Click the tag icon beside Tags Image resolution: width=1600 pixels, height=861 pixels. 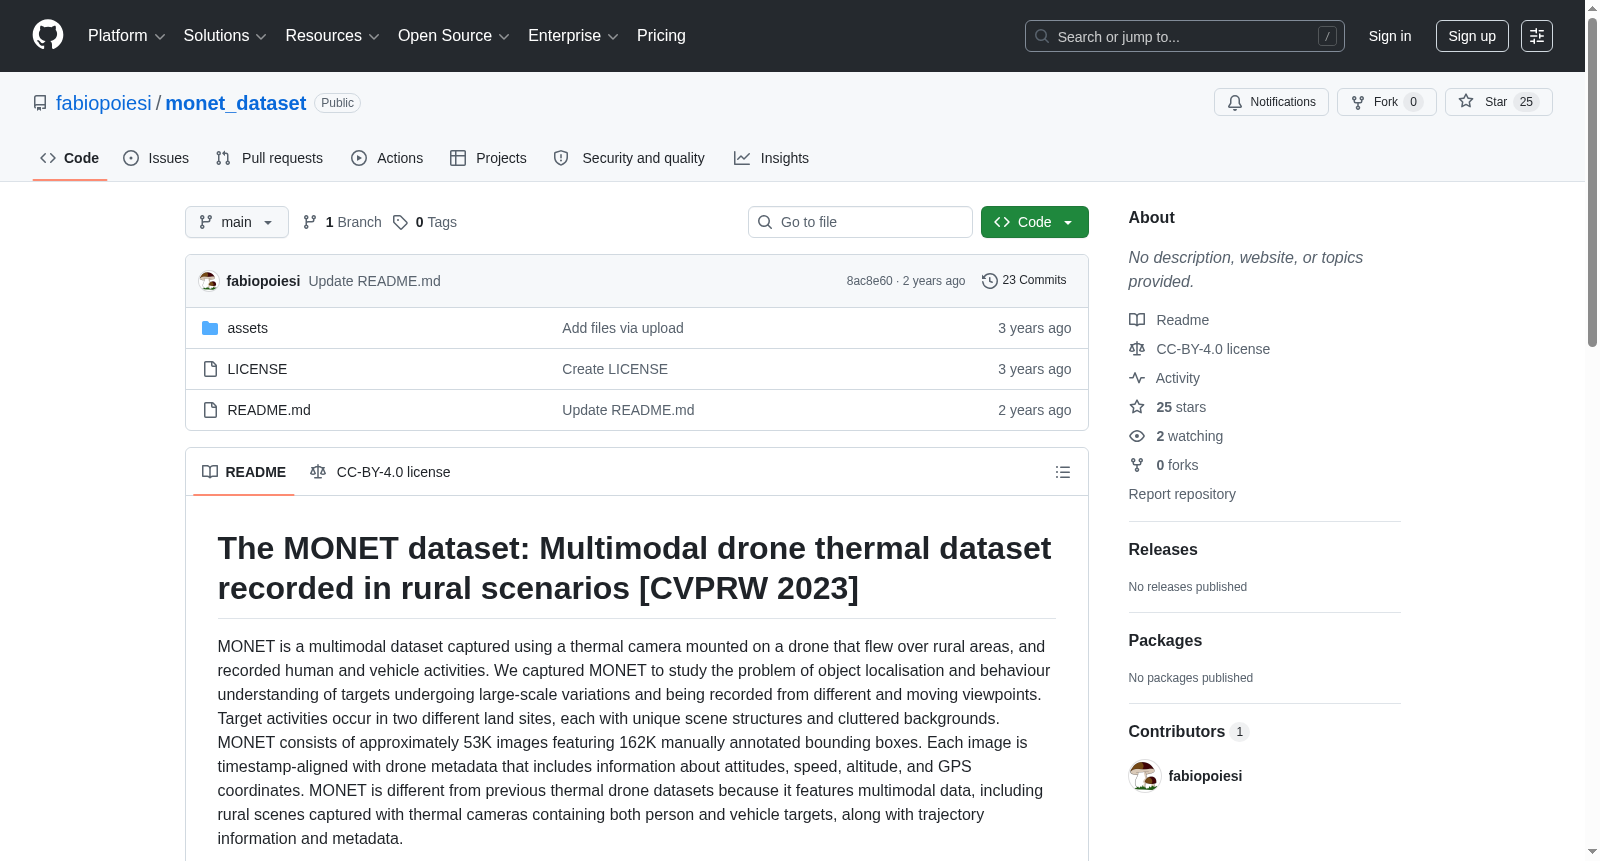pyautogui.click(x=400, y=222)
